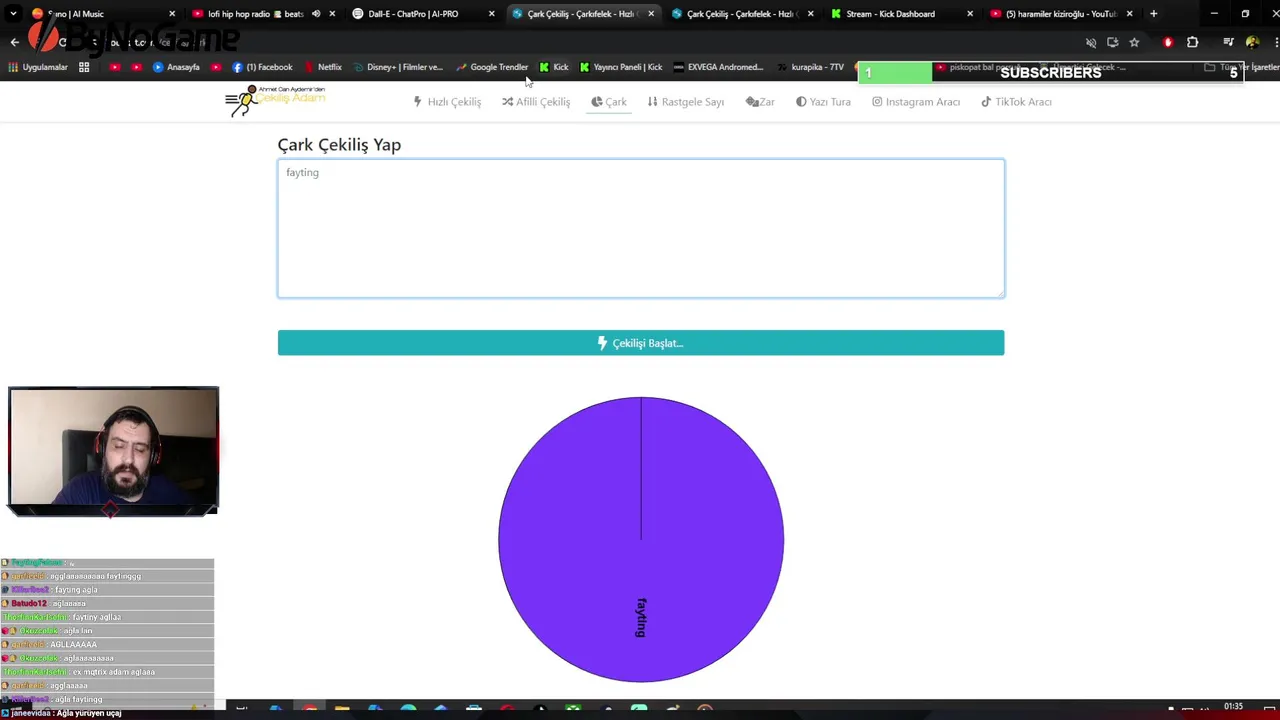The height and width of the screenshot is (720, 1280).
Task: Click Batudo12 chat username
Action: [28, 603]
